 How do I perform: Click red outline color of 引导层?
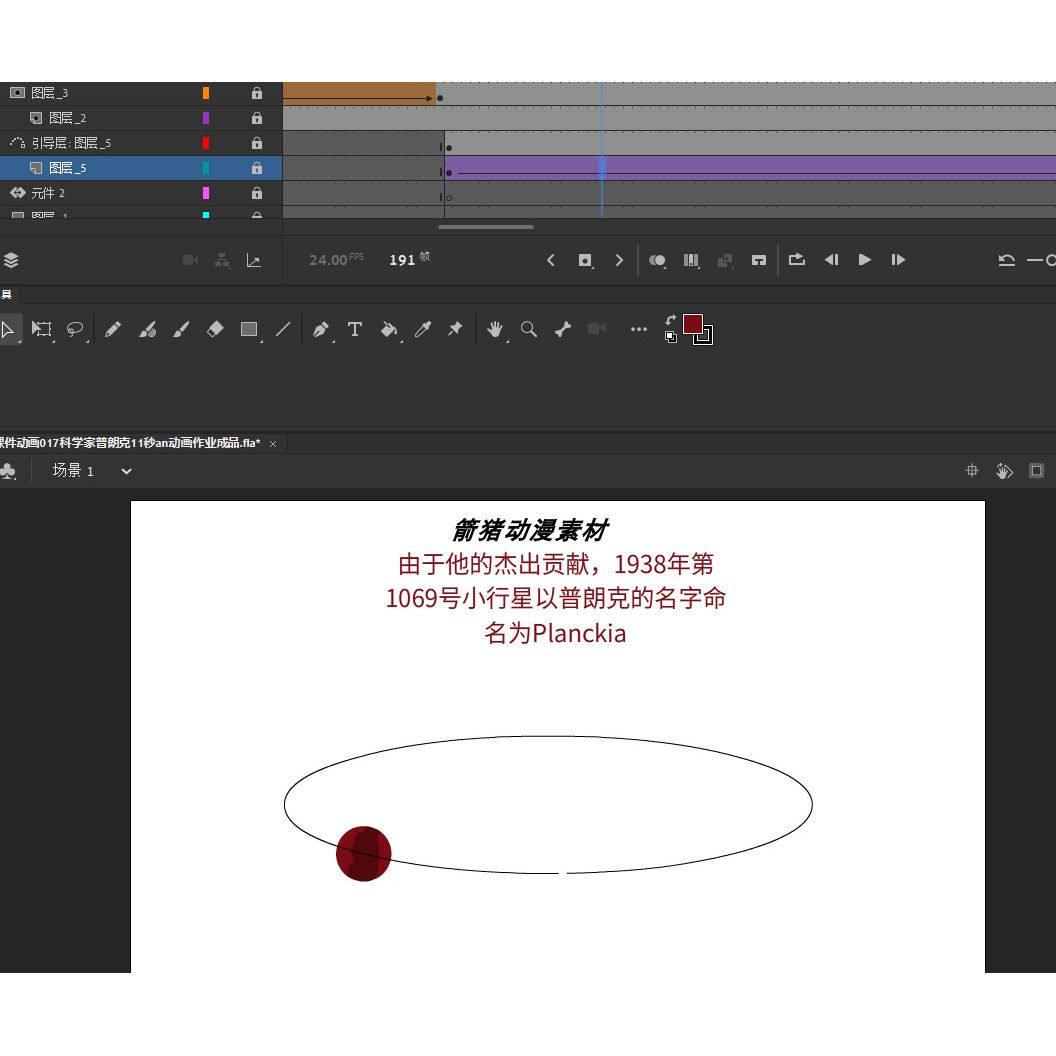(x=206, y=143)
